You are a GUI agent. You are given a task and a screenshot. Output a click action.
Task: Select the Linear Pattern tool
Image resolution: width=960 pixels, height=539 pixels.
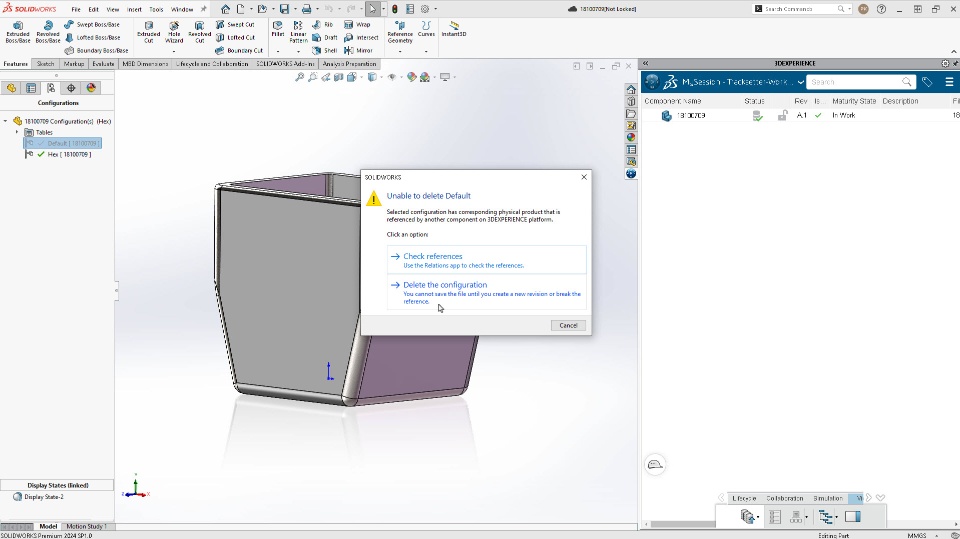[298, 32]
